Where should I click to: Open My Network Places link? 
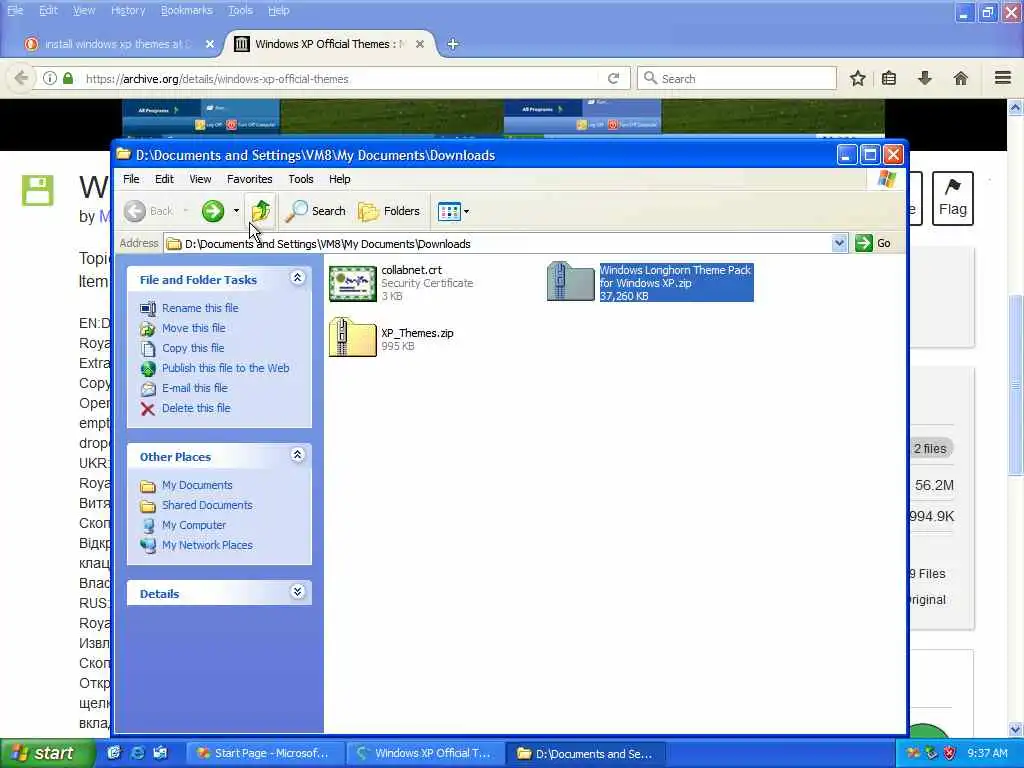(x=207, y=545)
